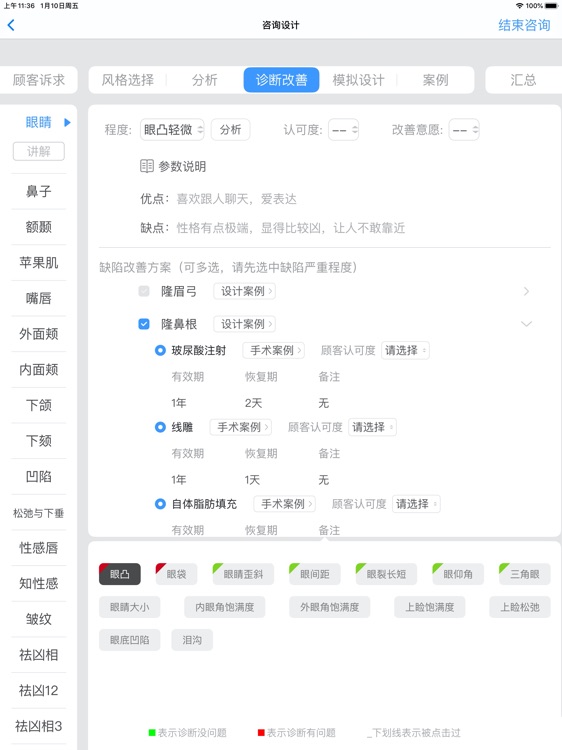Tap 结束咨询 to end consultation
The image size is (562, 750).
tap(524, 25)
